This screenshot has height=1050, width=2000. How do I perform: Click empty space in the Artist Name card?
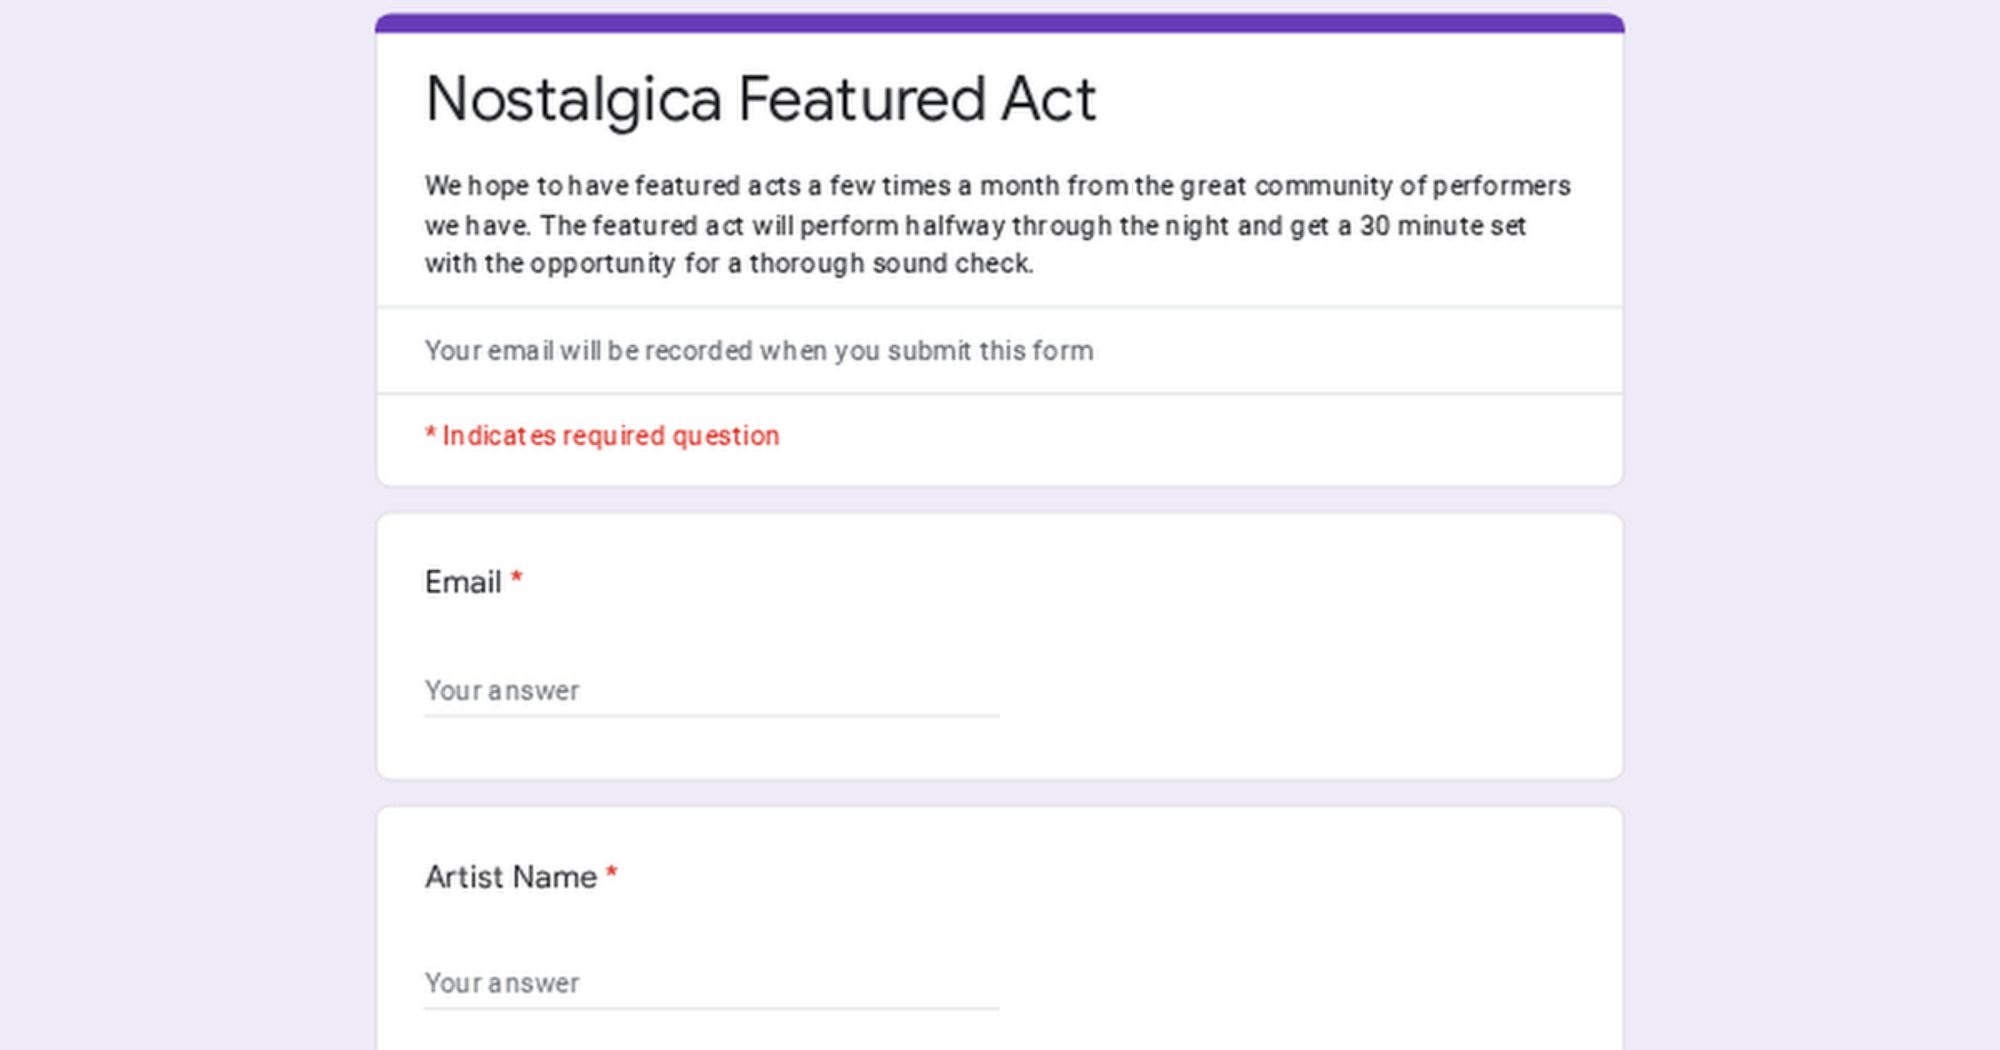[x=1300, y=930]
